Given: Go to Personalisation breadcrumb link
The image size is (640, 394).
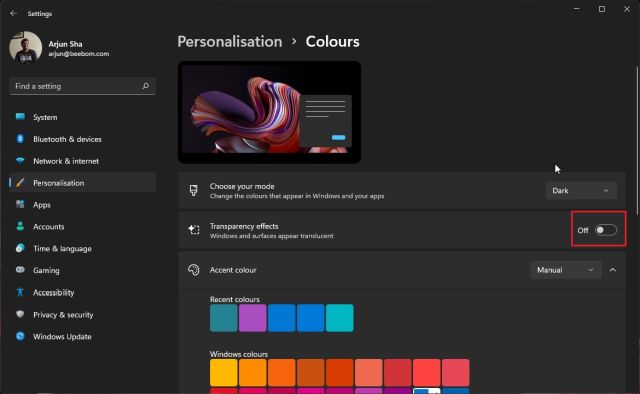Looking at the screenshot, I should (x=230, y=42).
